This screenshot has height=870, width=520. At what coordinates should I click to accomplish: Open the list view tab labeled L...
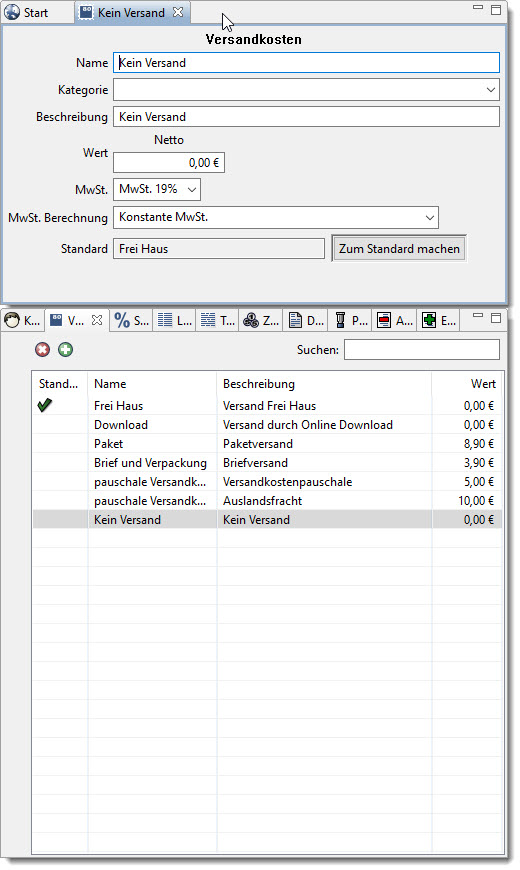174,320
